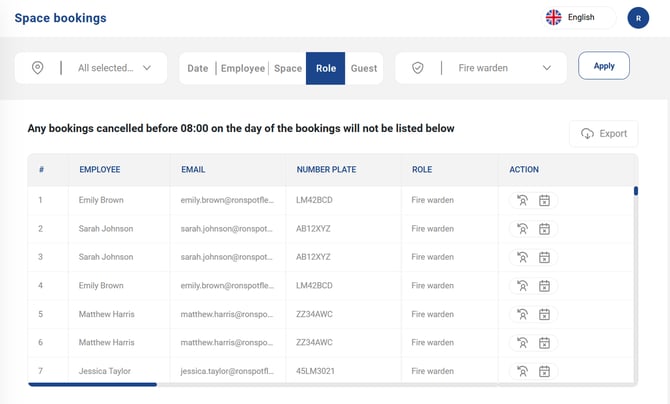The image size is (670, 404).
Task: Click reassign user icon in row 1
Action: click(521, 200)
